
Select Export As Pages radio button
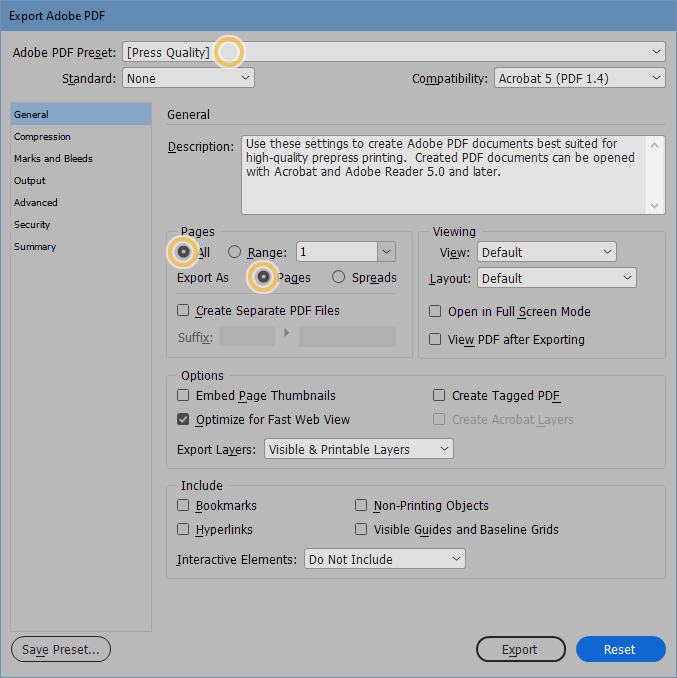263,277
